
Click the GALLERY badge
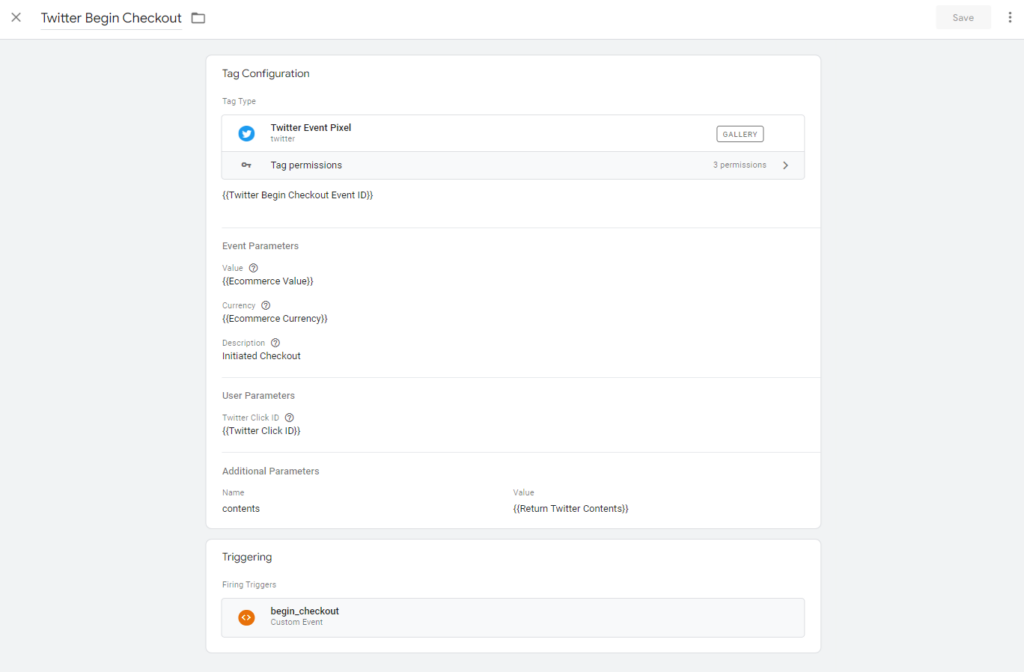point(739,134)
